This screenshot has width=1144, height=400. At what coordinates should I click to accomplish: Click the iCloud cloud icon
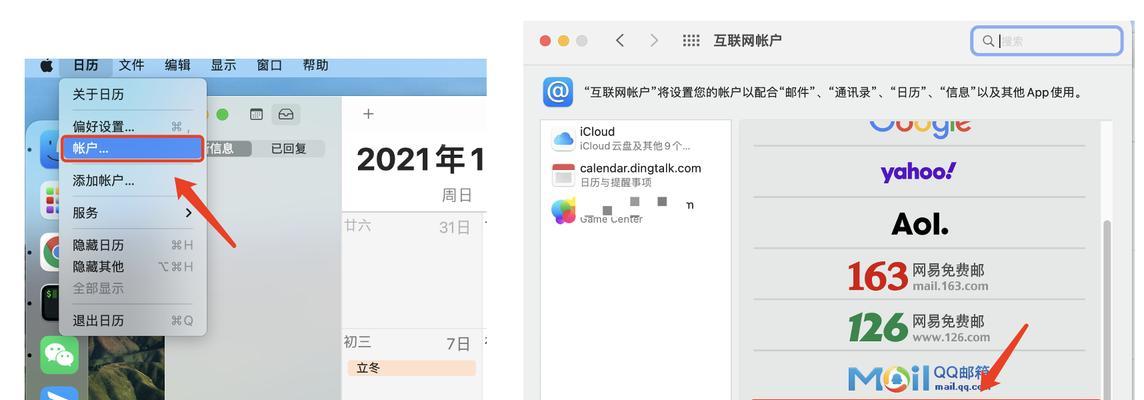tap(563, 139)
